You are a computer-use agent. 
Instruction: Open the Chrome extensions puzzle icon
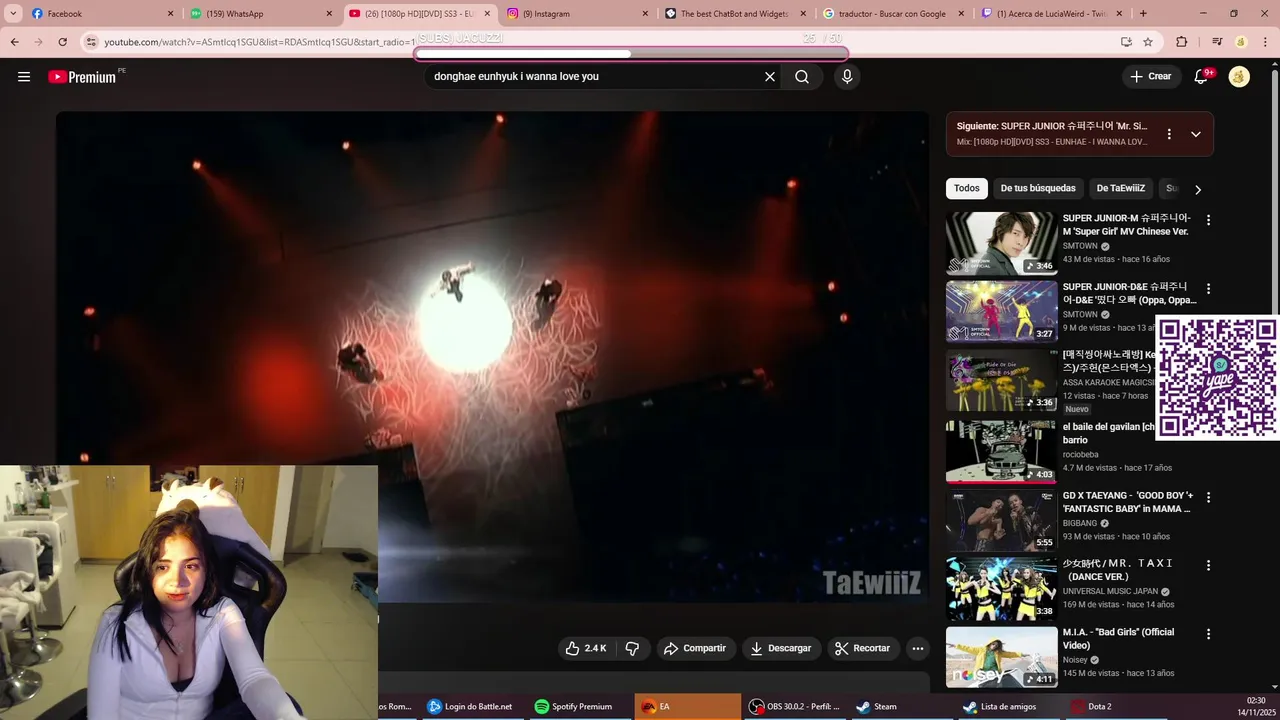coord(1182,42)
